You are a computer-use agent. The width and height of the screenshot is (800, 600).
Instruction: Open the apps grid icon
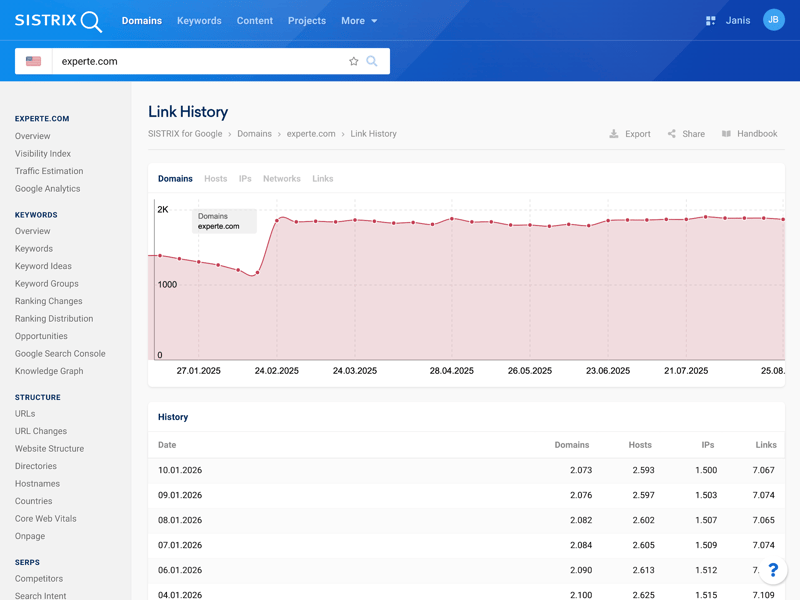click(710, 21)
